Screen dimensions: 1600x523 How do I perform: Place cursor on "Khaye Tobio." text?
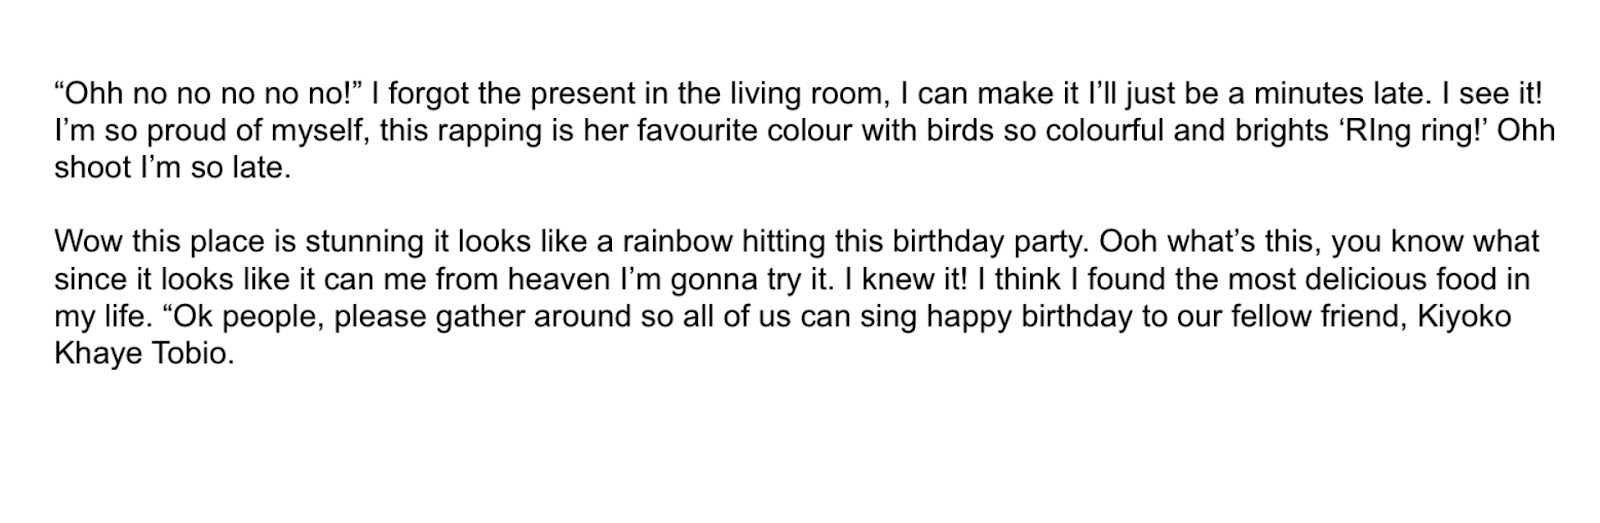click(x=144, y=354)
